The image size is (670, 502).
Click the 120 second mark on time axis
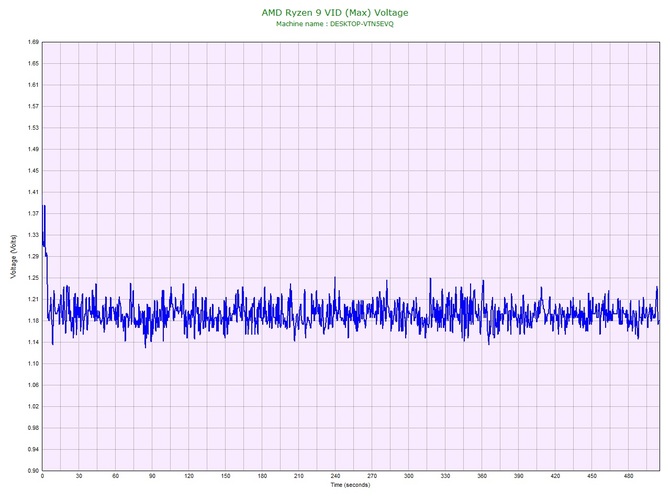189,477
